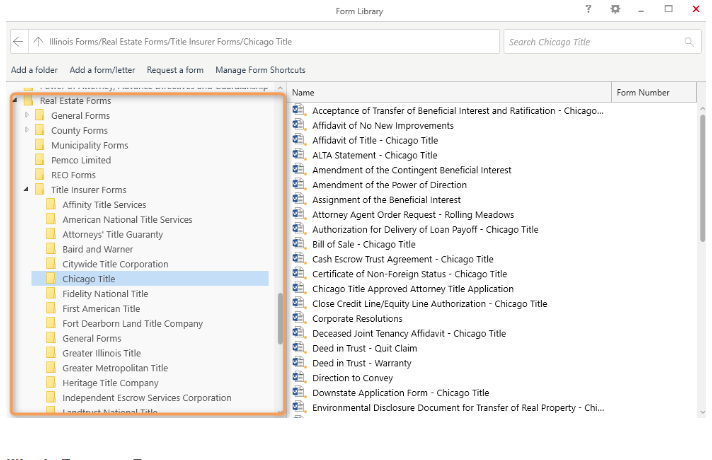
Task: Click the Direction to Convey document icon
Action: pyautogui.click(x=298, y=377)
